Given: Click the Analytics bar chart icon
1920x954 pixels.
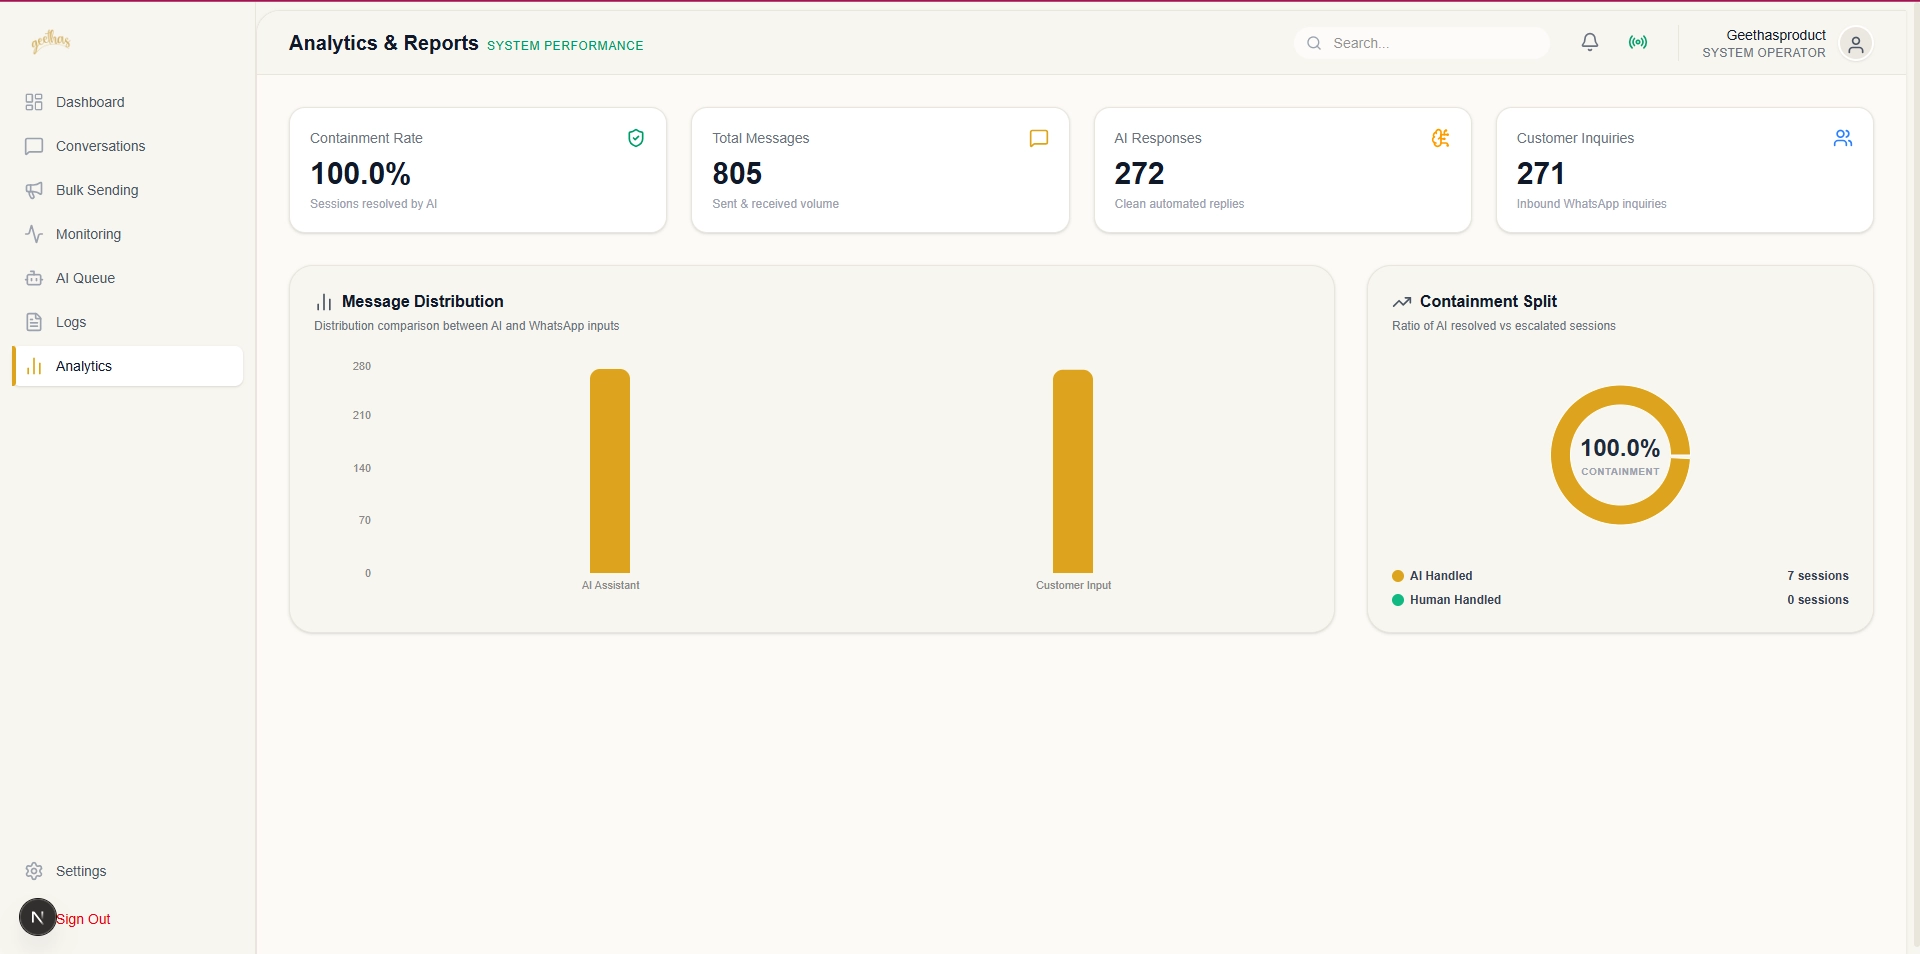Looking at the screenshot, I should tap(34, 366).
